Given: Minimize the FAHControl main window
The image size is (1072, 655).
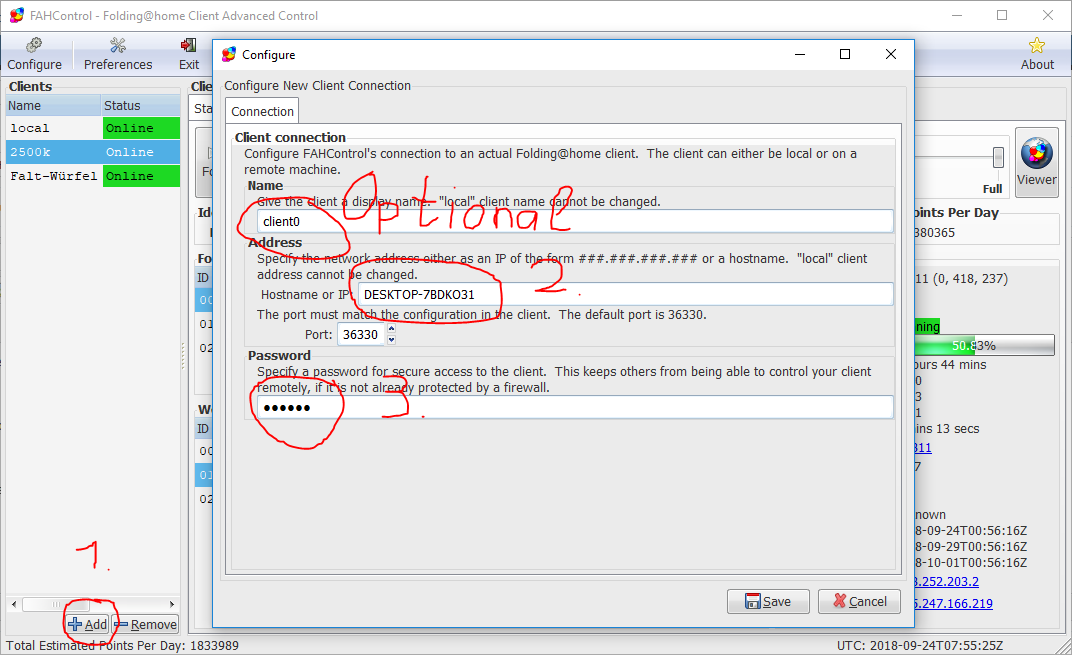Looking at the screenshot, I should (957, 15).
